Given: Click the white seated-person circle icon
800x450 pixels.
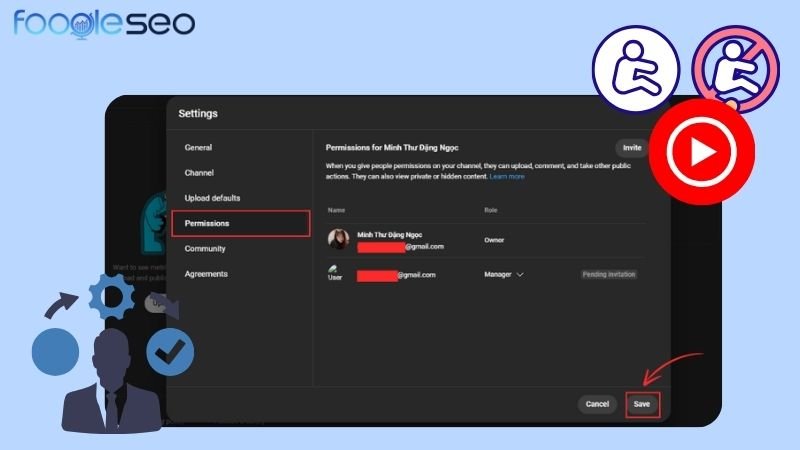Looking at the screenshot, I should (636, 69).
